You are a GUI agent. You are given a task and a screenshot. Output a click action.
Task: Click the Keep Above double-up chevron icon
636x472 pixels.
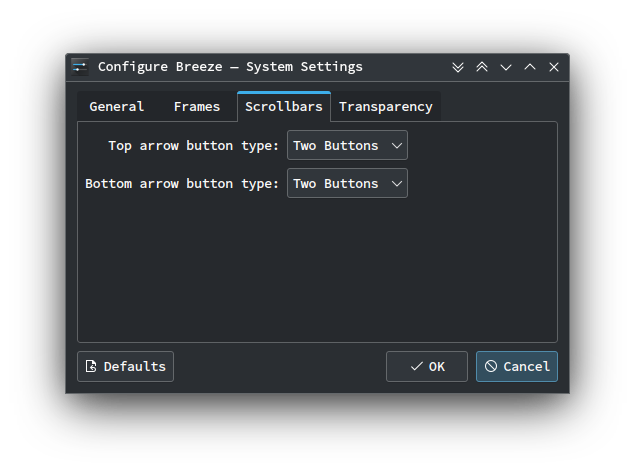pyautogui.click(x=482, y=67)
